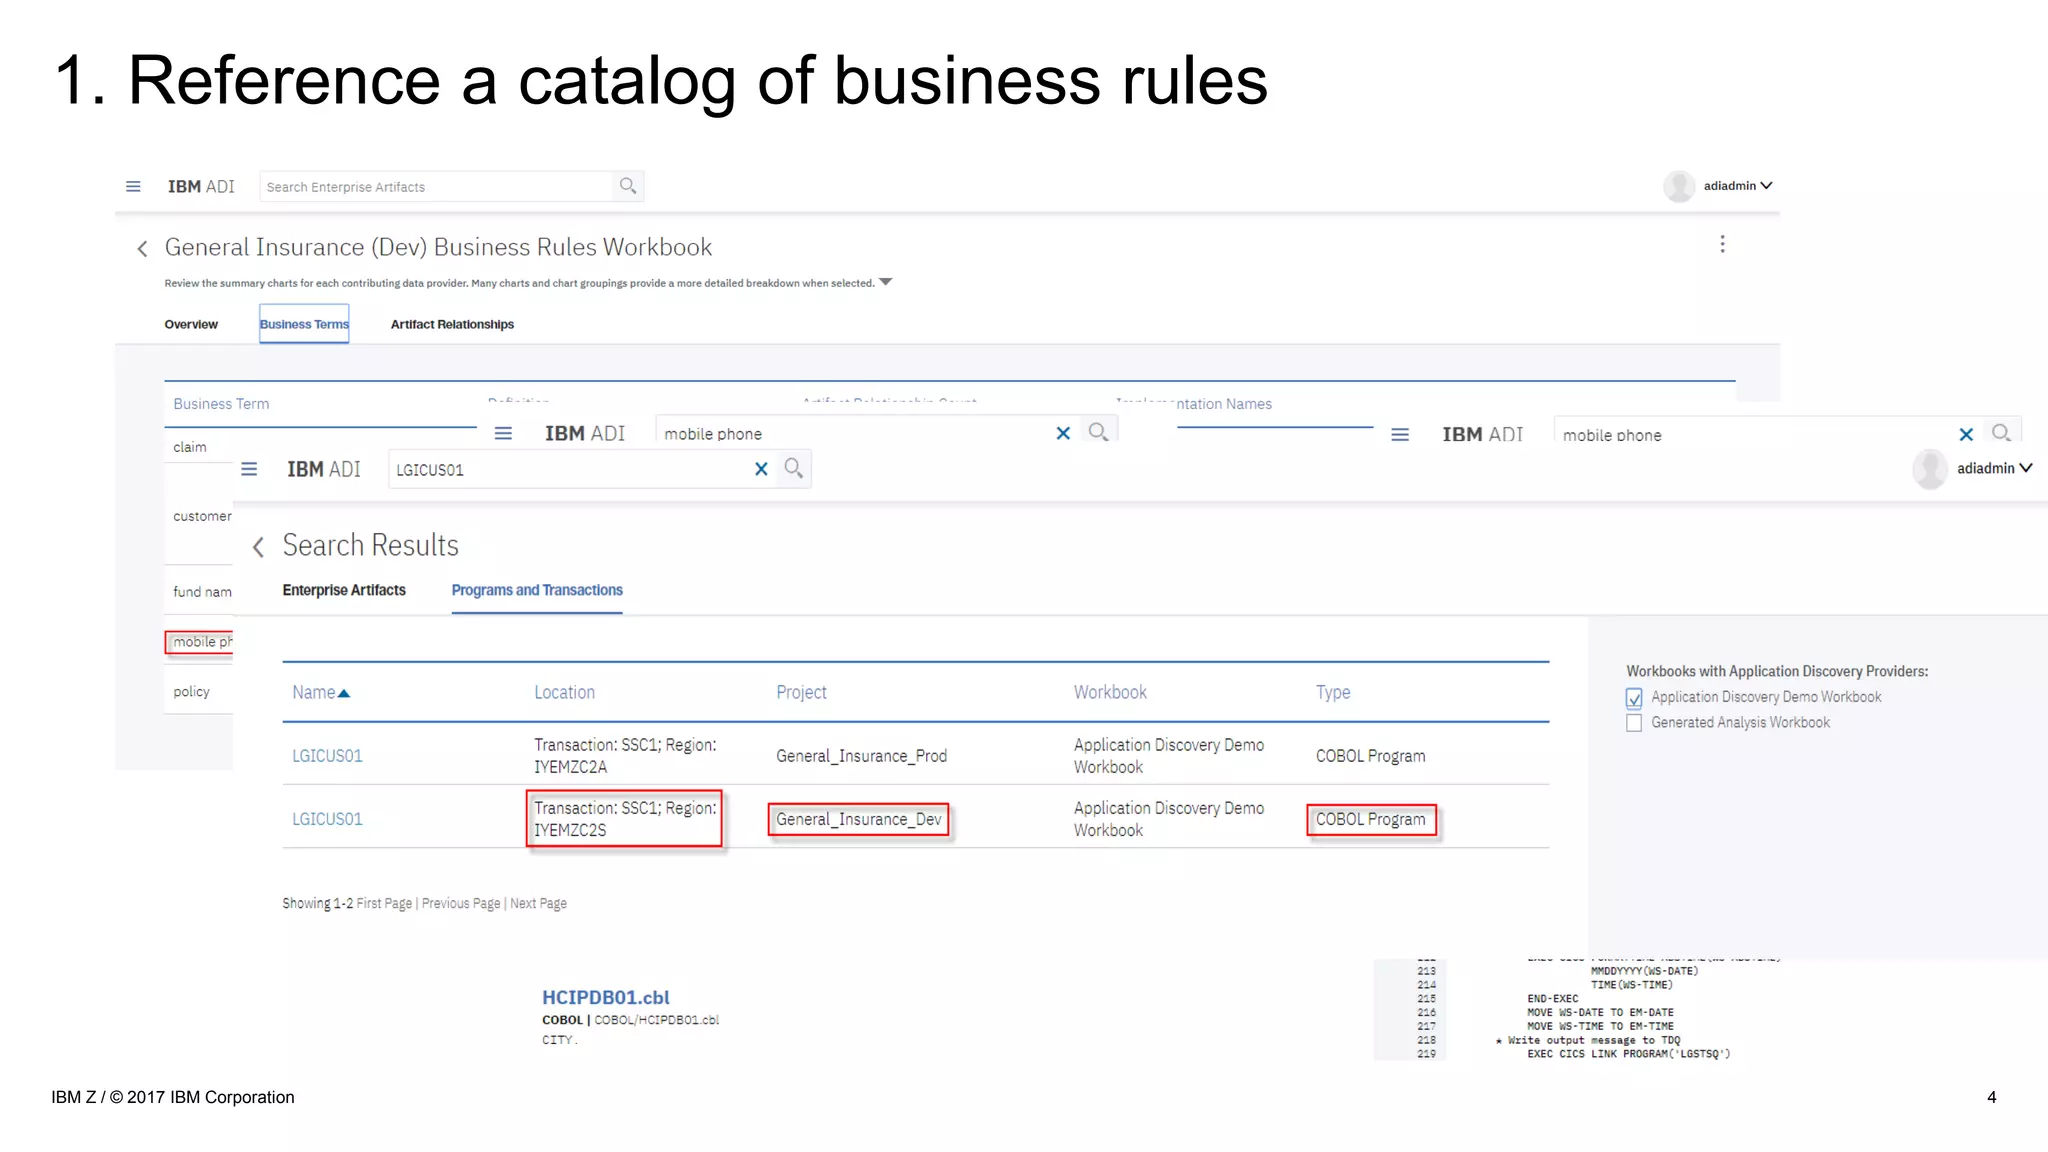Viewport: 2048px width, 1152px height.
Task: Select claim business term row
Action: (x=199, y=447)
